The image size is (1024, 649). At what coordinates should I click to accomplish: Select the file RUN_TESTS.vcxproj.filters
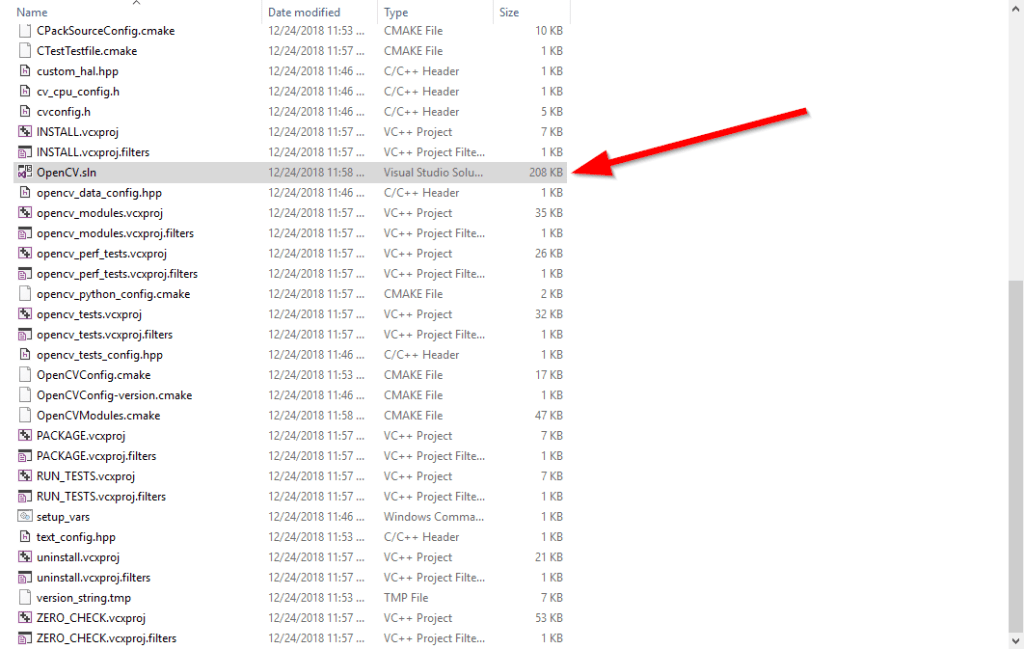[101, 496]
